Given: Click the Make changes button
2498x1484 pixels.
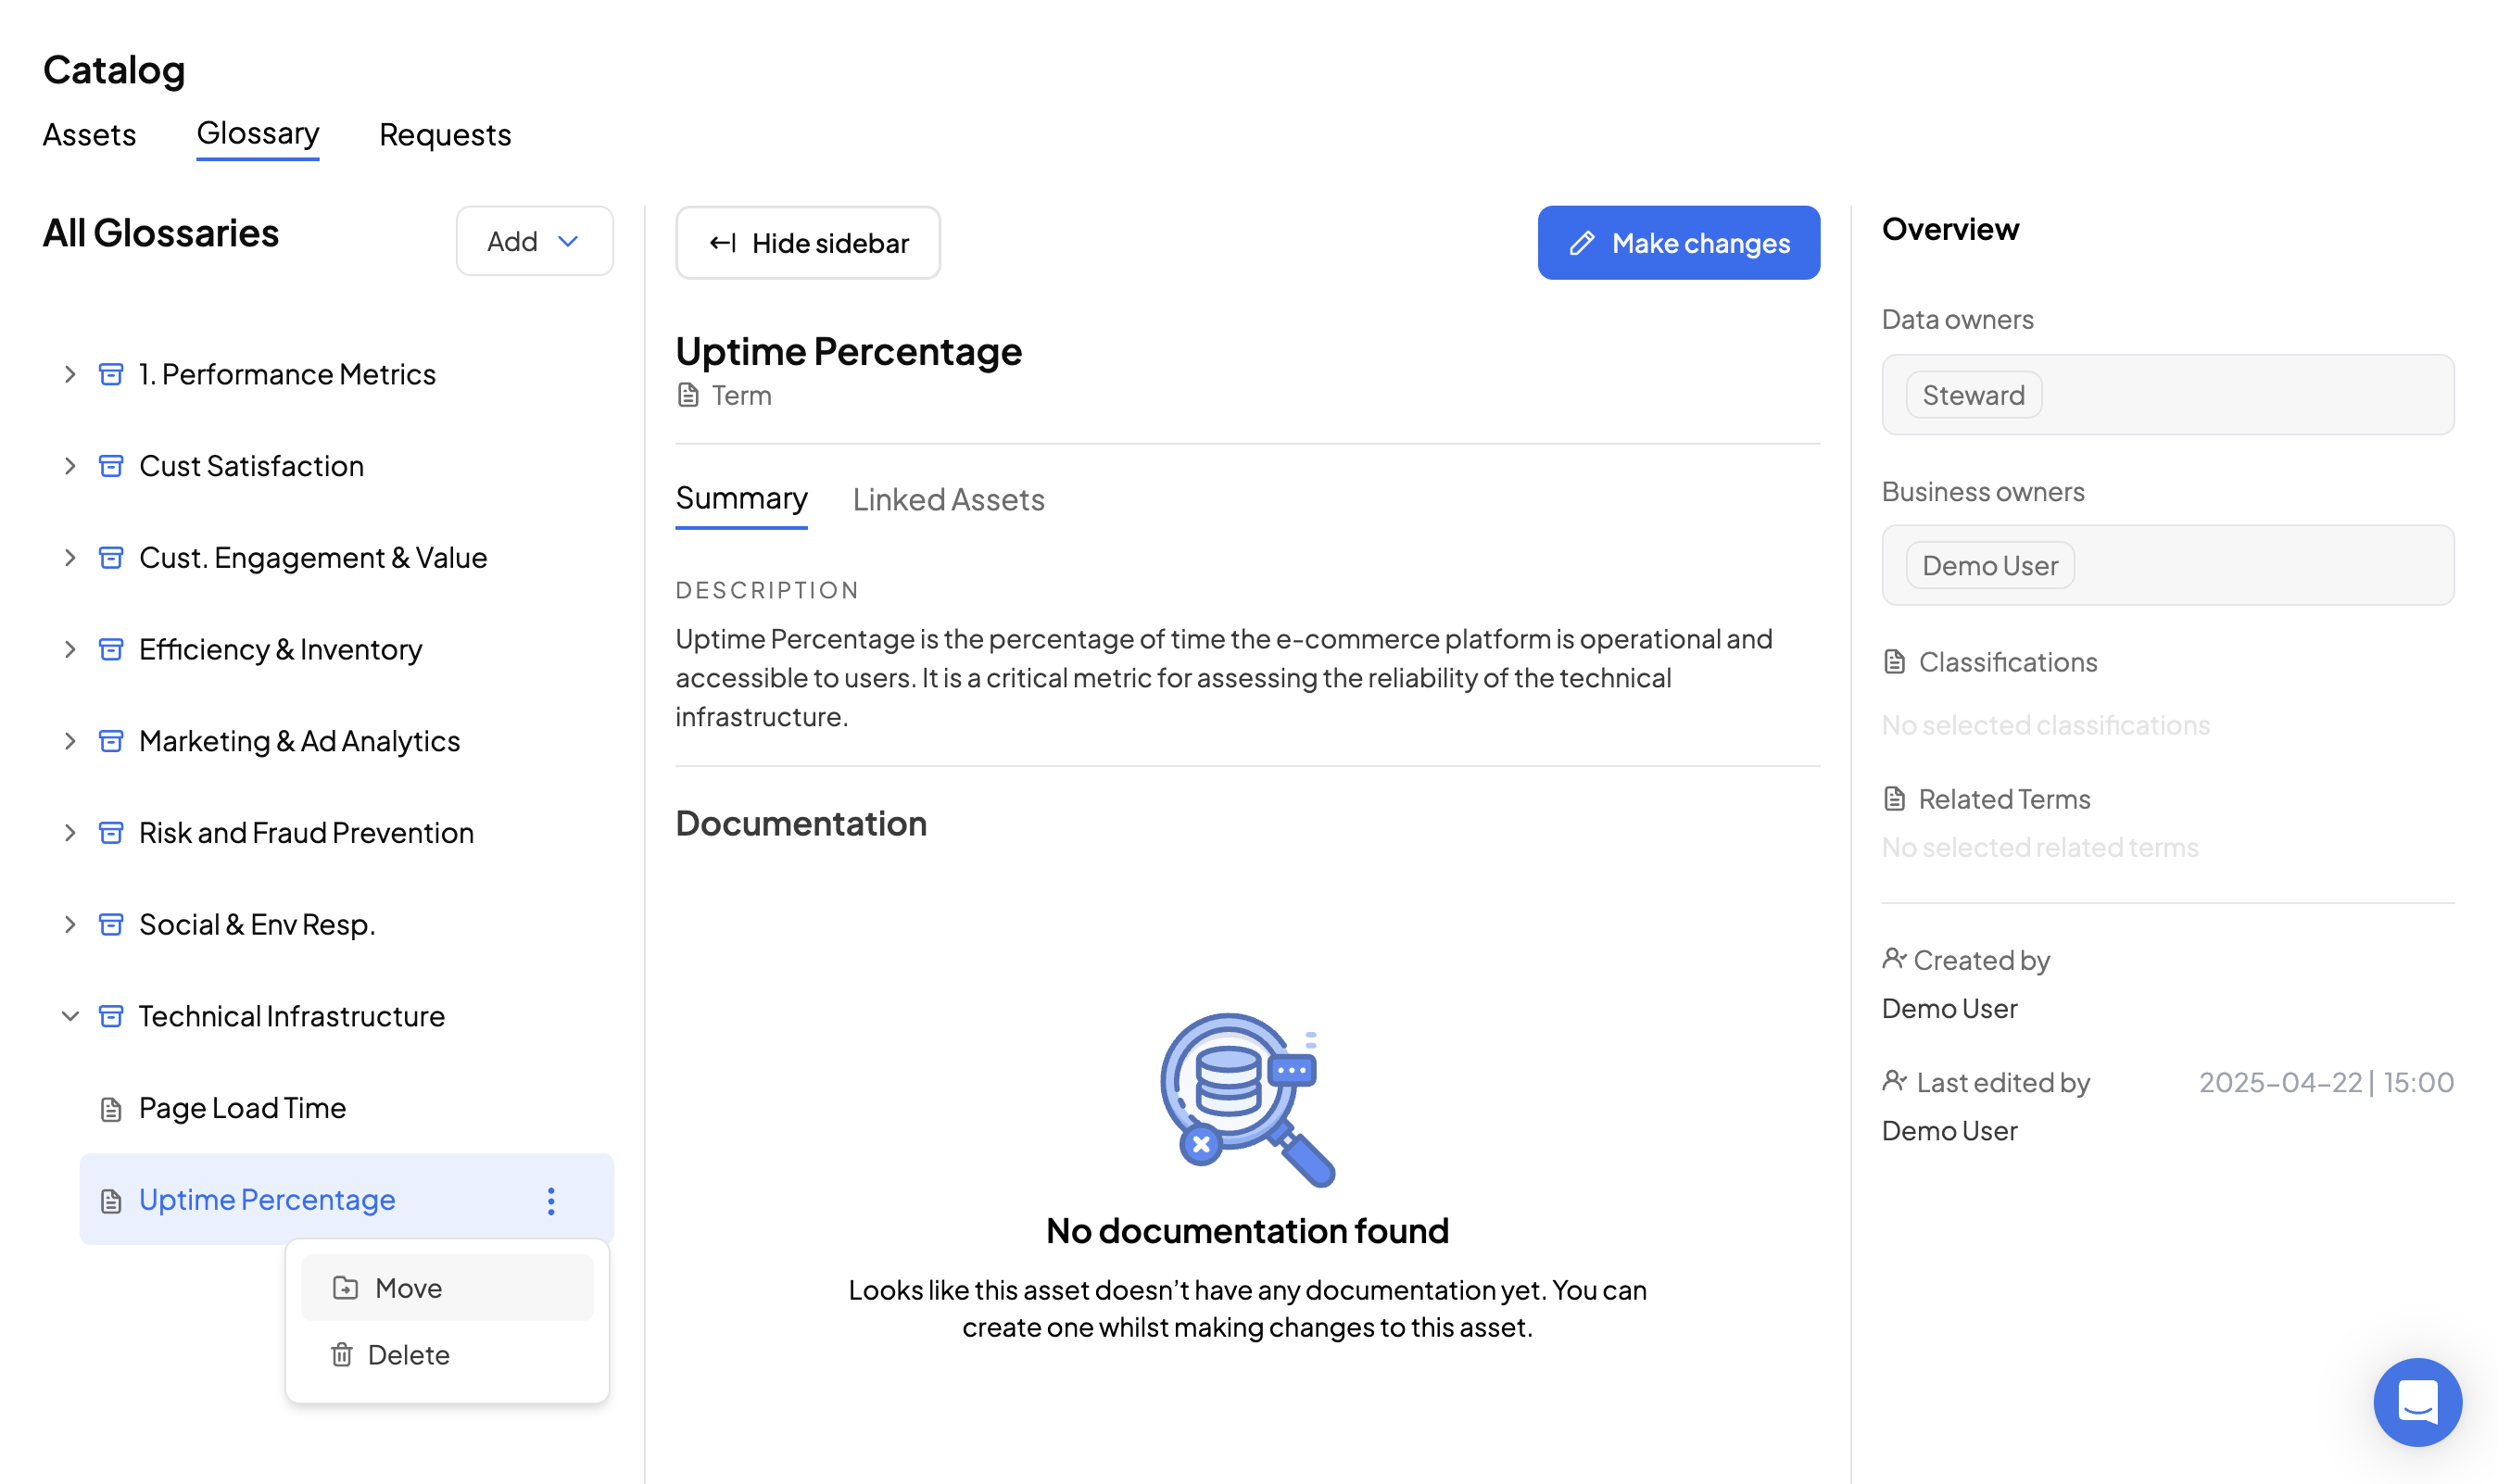Looking at the screenshot, I should [x=1678, y=243].
